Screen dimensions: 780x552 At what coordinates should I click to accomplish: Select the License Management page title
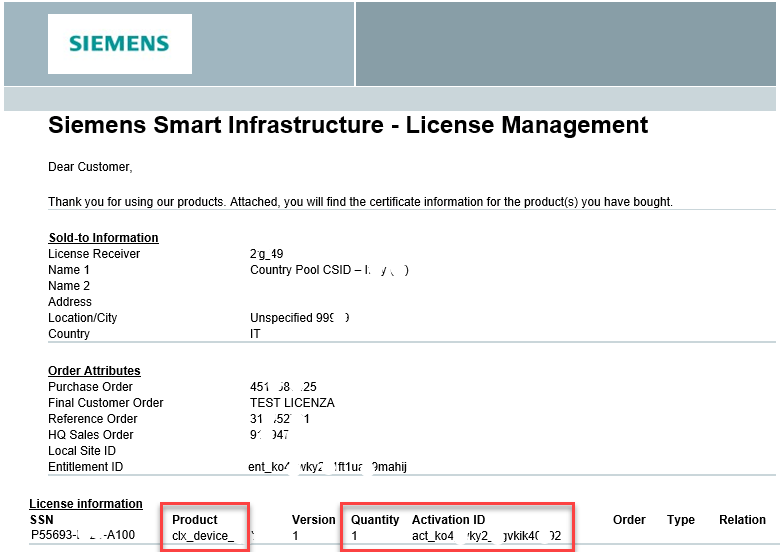tap(348, 125)
